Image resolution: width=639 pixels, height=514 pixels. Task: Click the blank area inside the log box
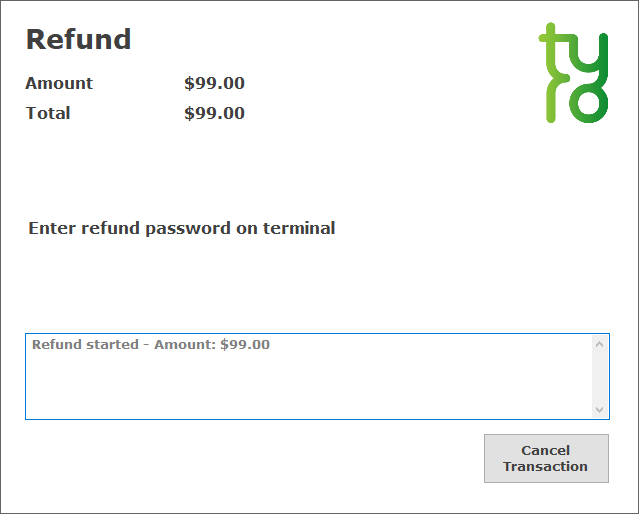coord(308,387)
